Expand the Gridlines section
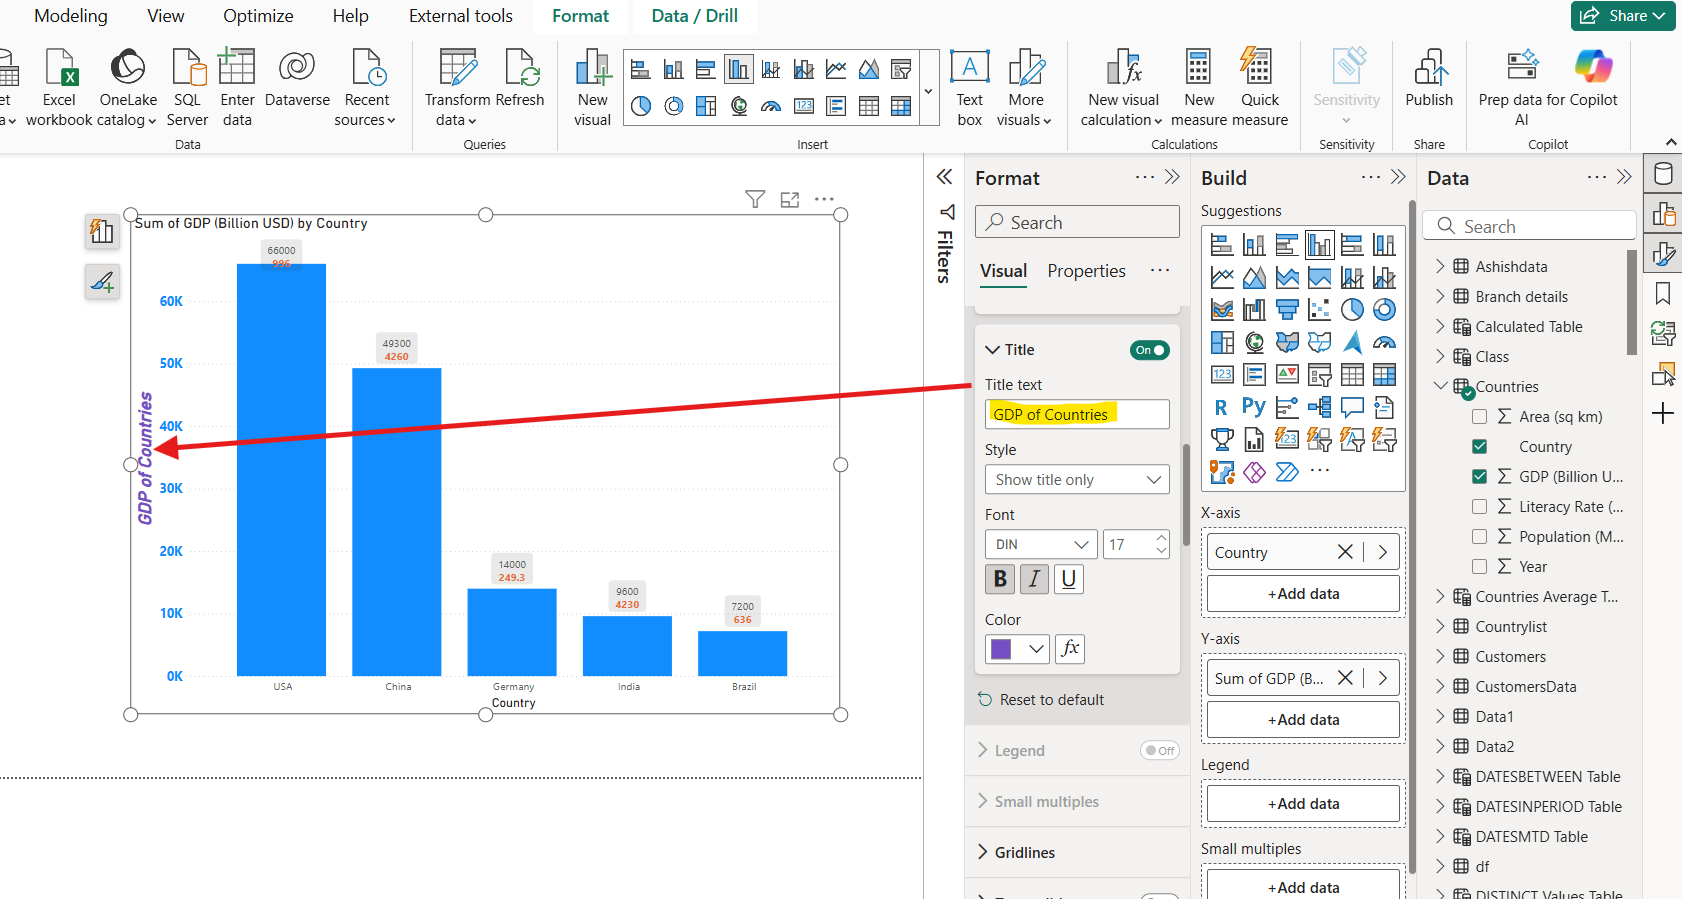 point(1023,852)
